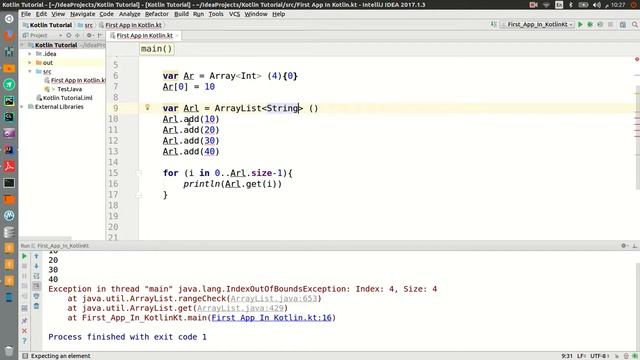
Task: Open the PyCharm icon in the Ubuntu launcher
Action: pyautogui.click(x=9, y=100)
